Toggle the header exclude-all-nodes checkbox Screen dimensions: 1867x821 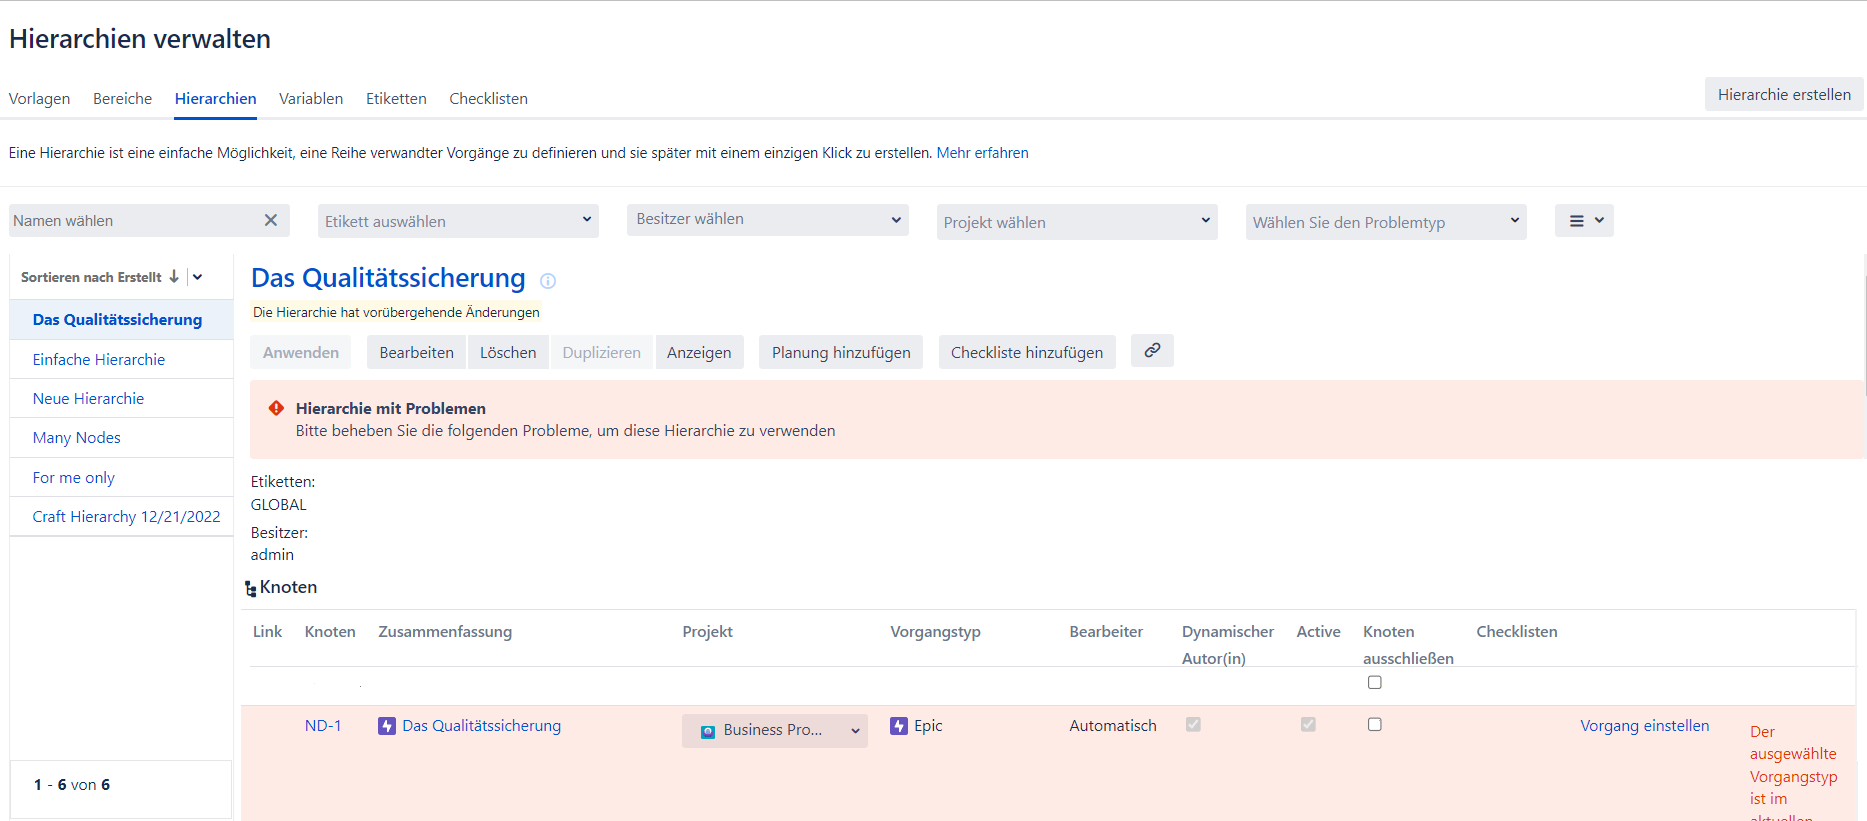[x=1374, y=682]
